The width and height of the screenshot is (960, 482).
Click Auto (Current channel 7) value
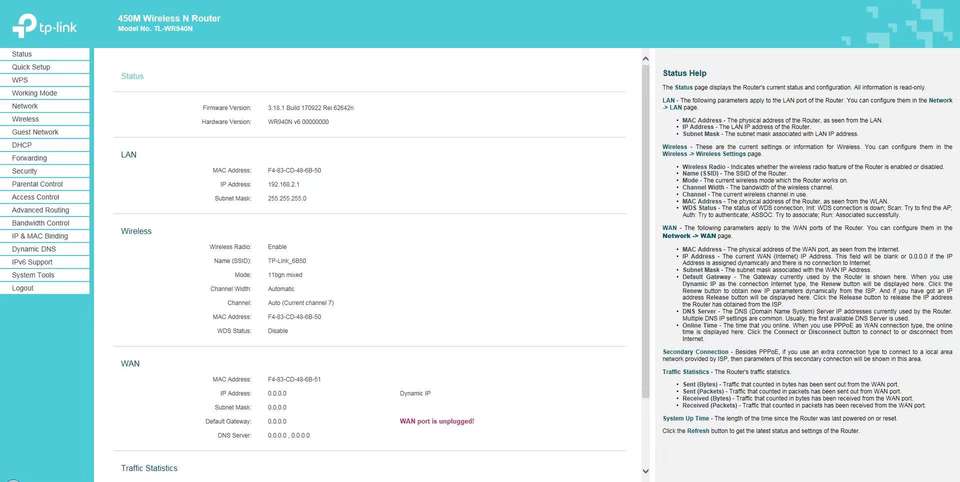click(x=301, y=303)
